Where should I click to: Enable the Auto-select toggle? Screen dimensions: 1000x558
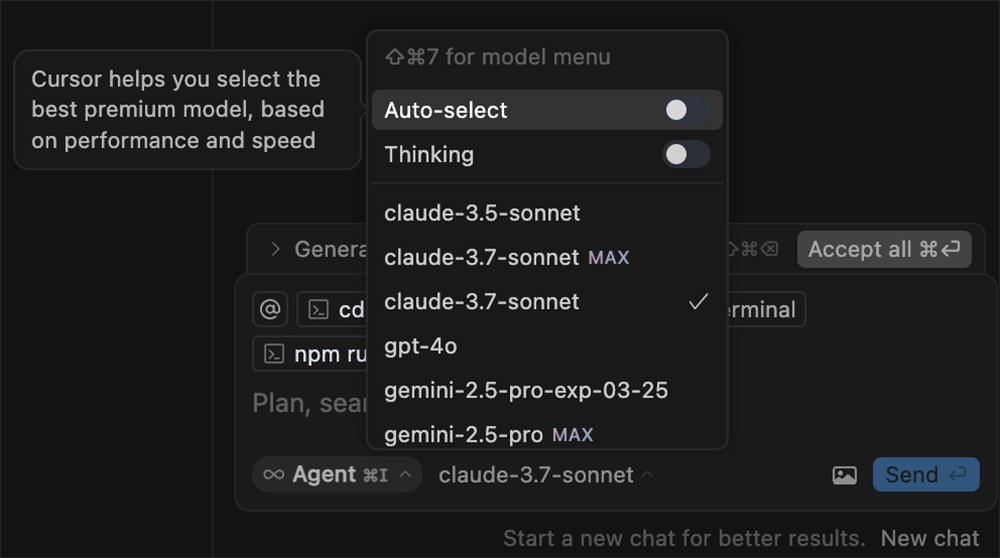coord(686,110)
